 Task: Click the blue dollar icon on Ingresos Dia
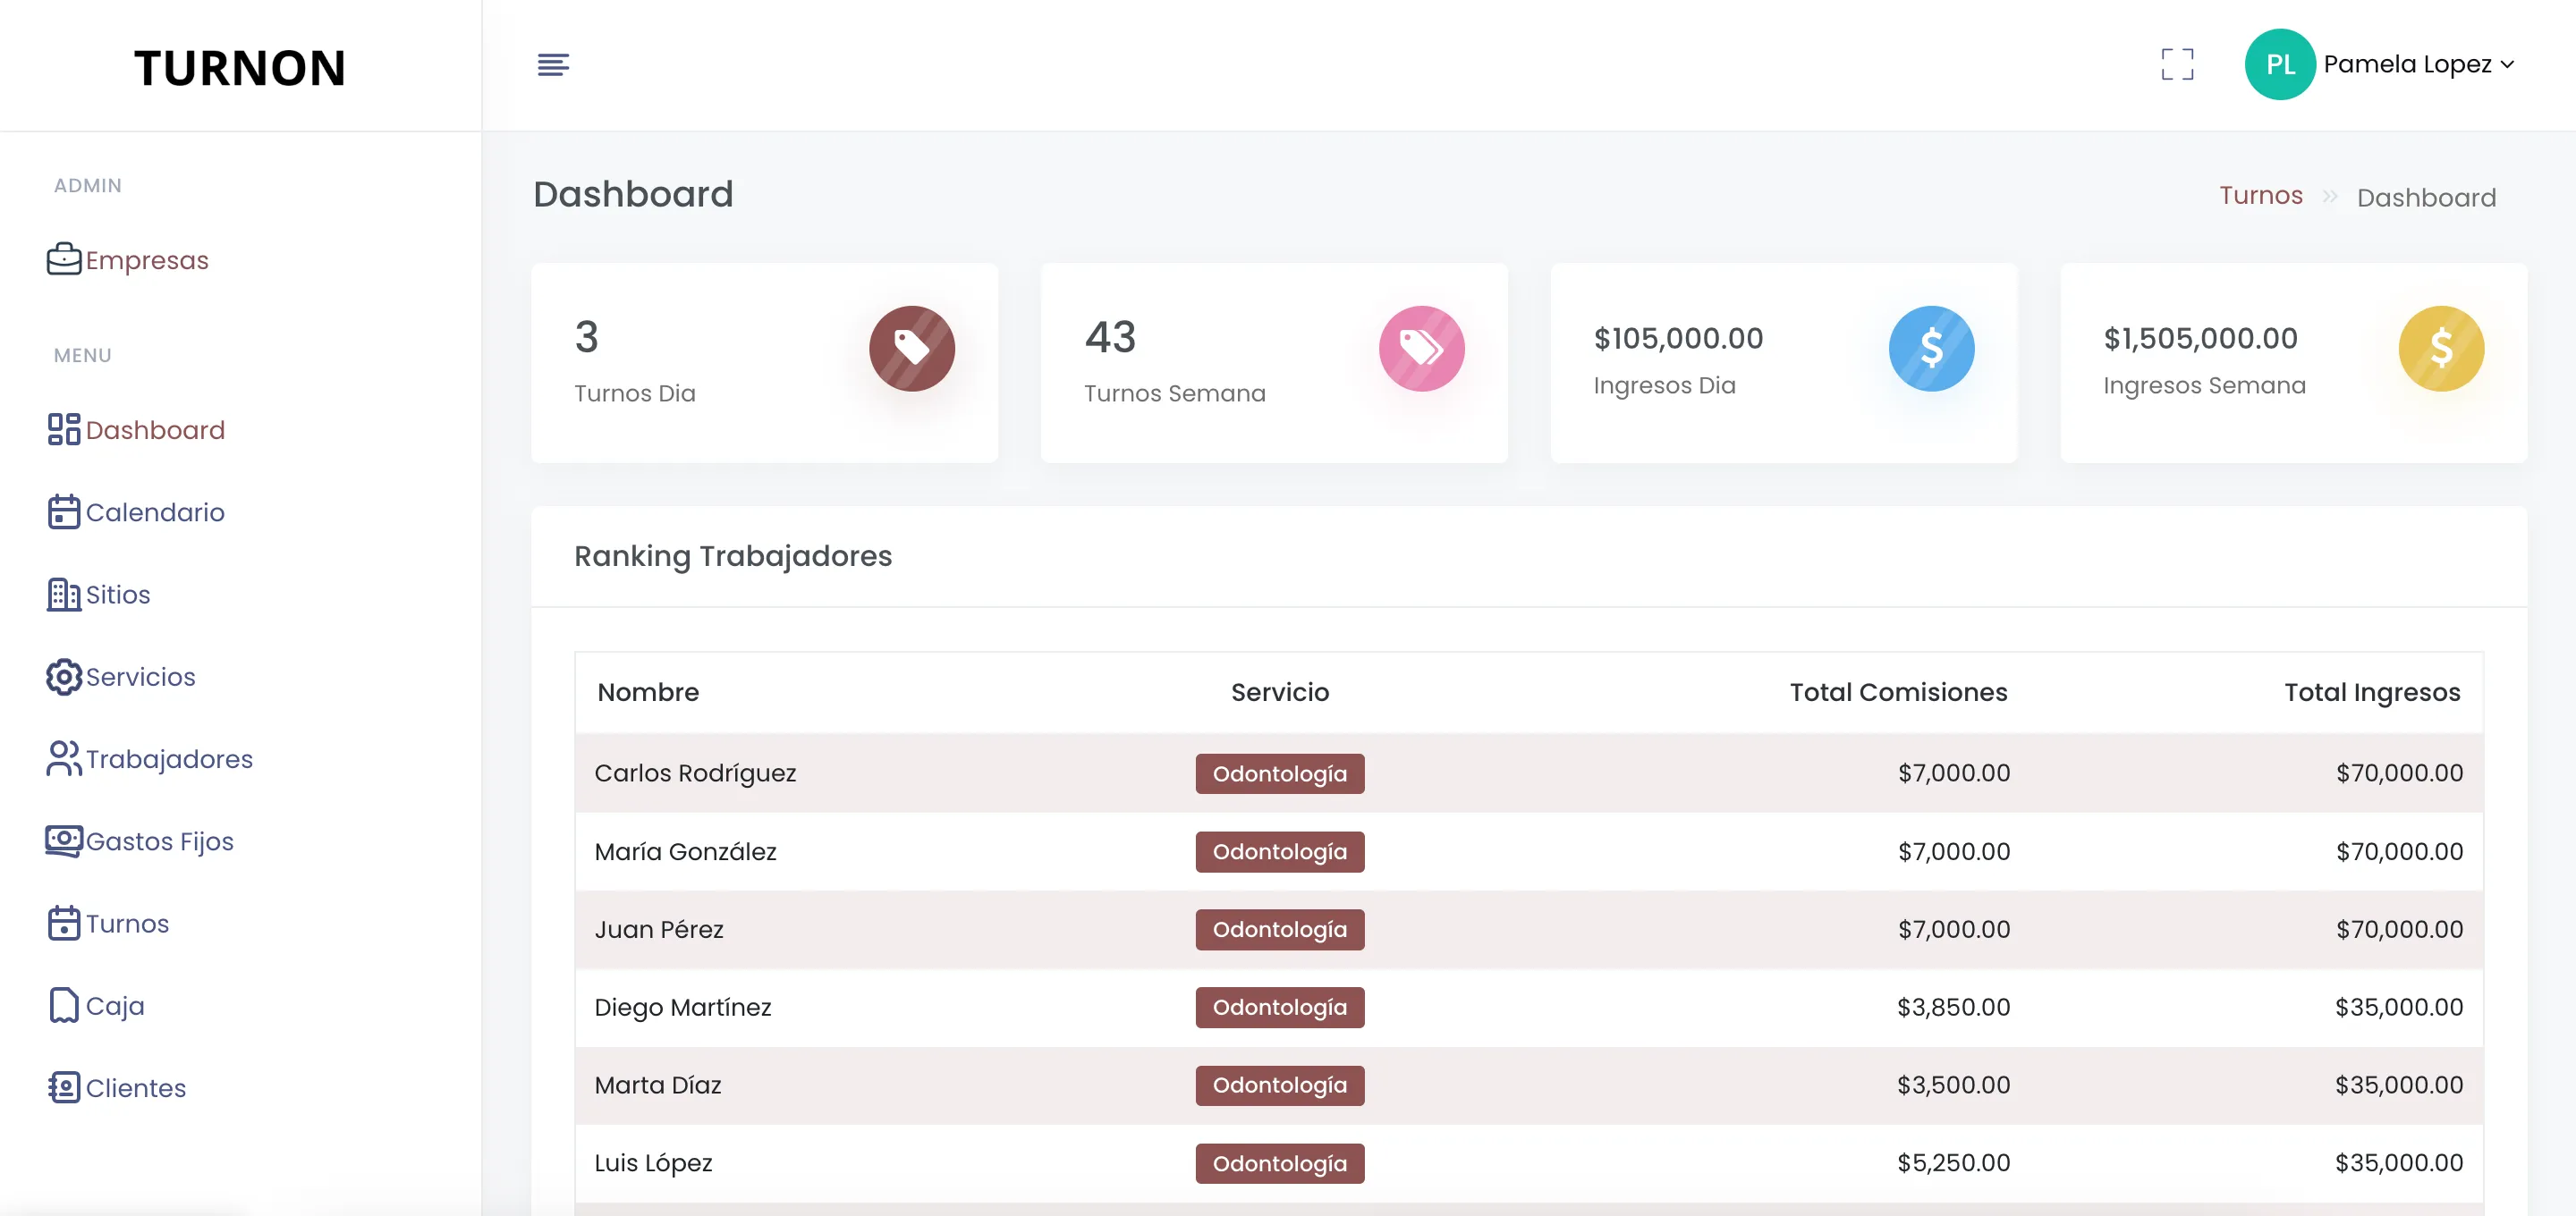pos(1931,348)
